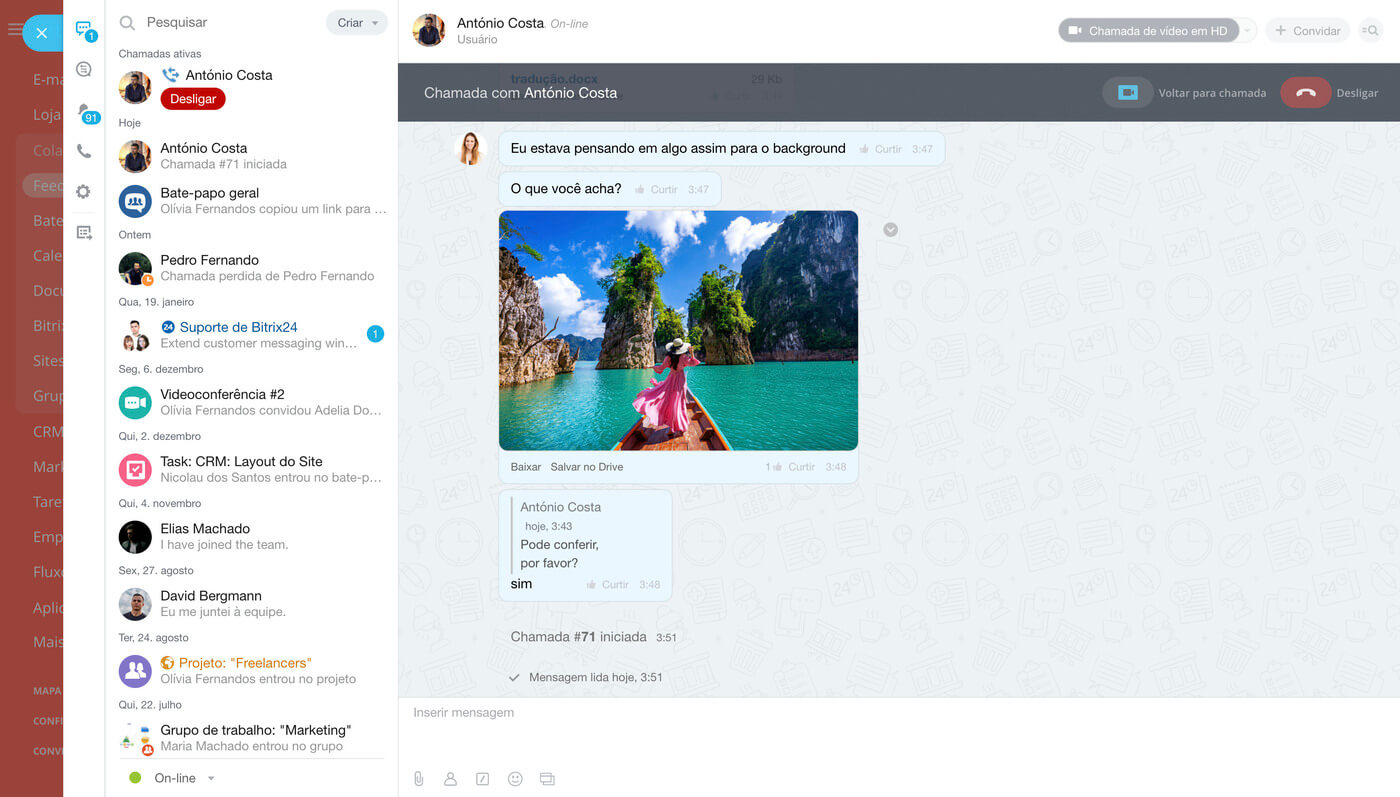This screenshot has width=1400, height=797.
Task: Click the slash command icon below message box
Action: point(482,779)
